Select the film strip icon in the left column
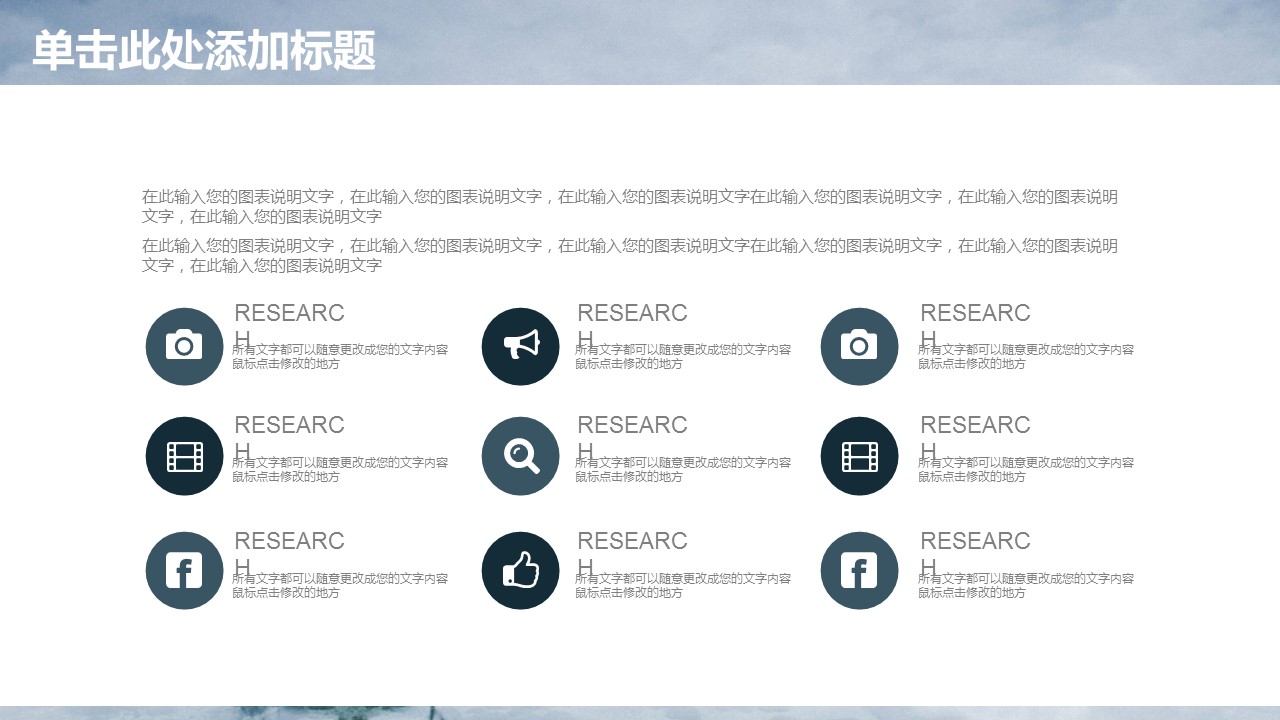This screenshot has height=720, width=1280. click(x=184, y=456)
